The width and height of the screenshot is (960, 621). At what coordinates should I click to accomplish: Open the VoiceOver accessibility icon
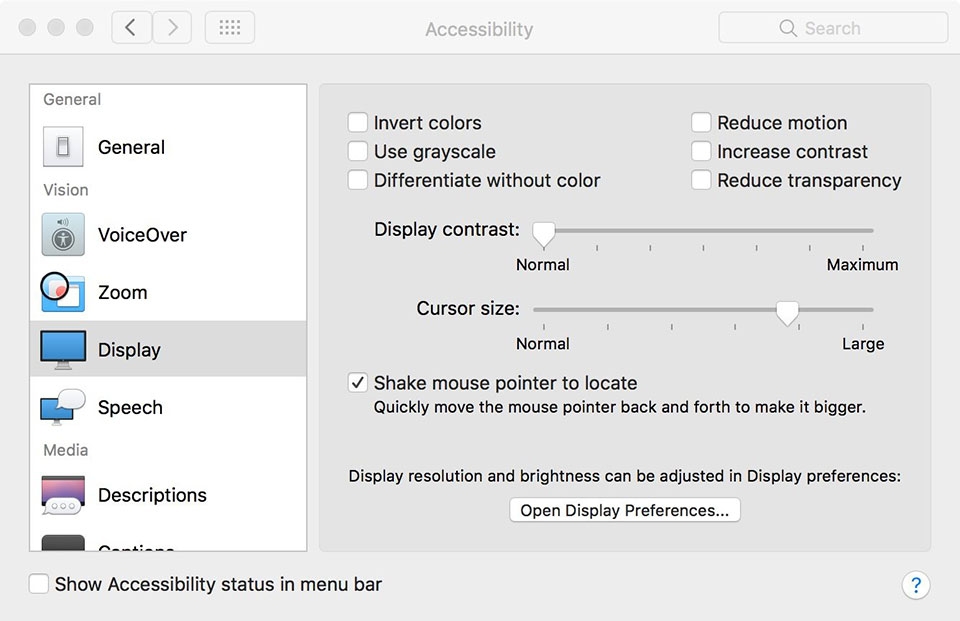pos(63,235)
